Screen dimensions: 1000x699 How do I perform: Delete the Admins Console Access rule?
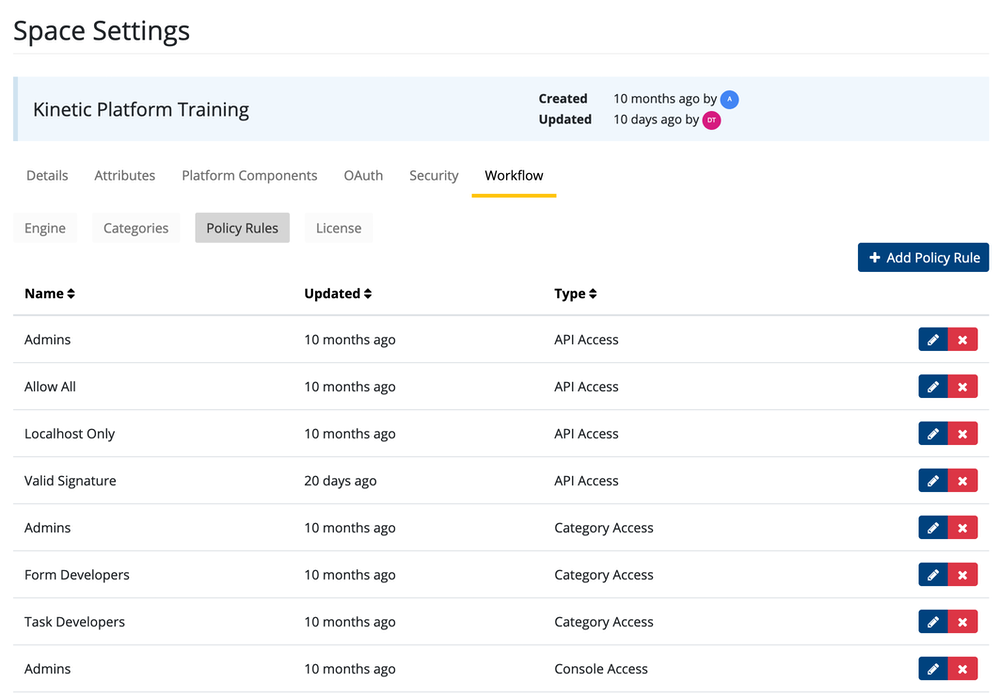coord(963,669)
